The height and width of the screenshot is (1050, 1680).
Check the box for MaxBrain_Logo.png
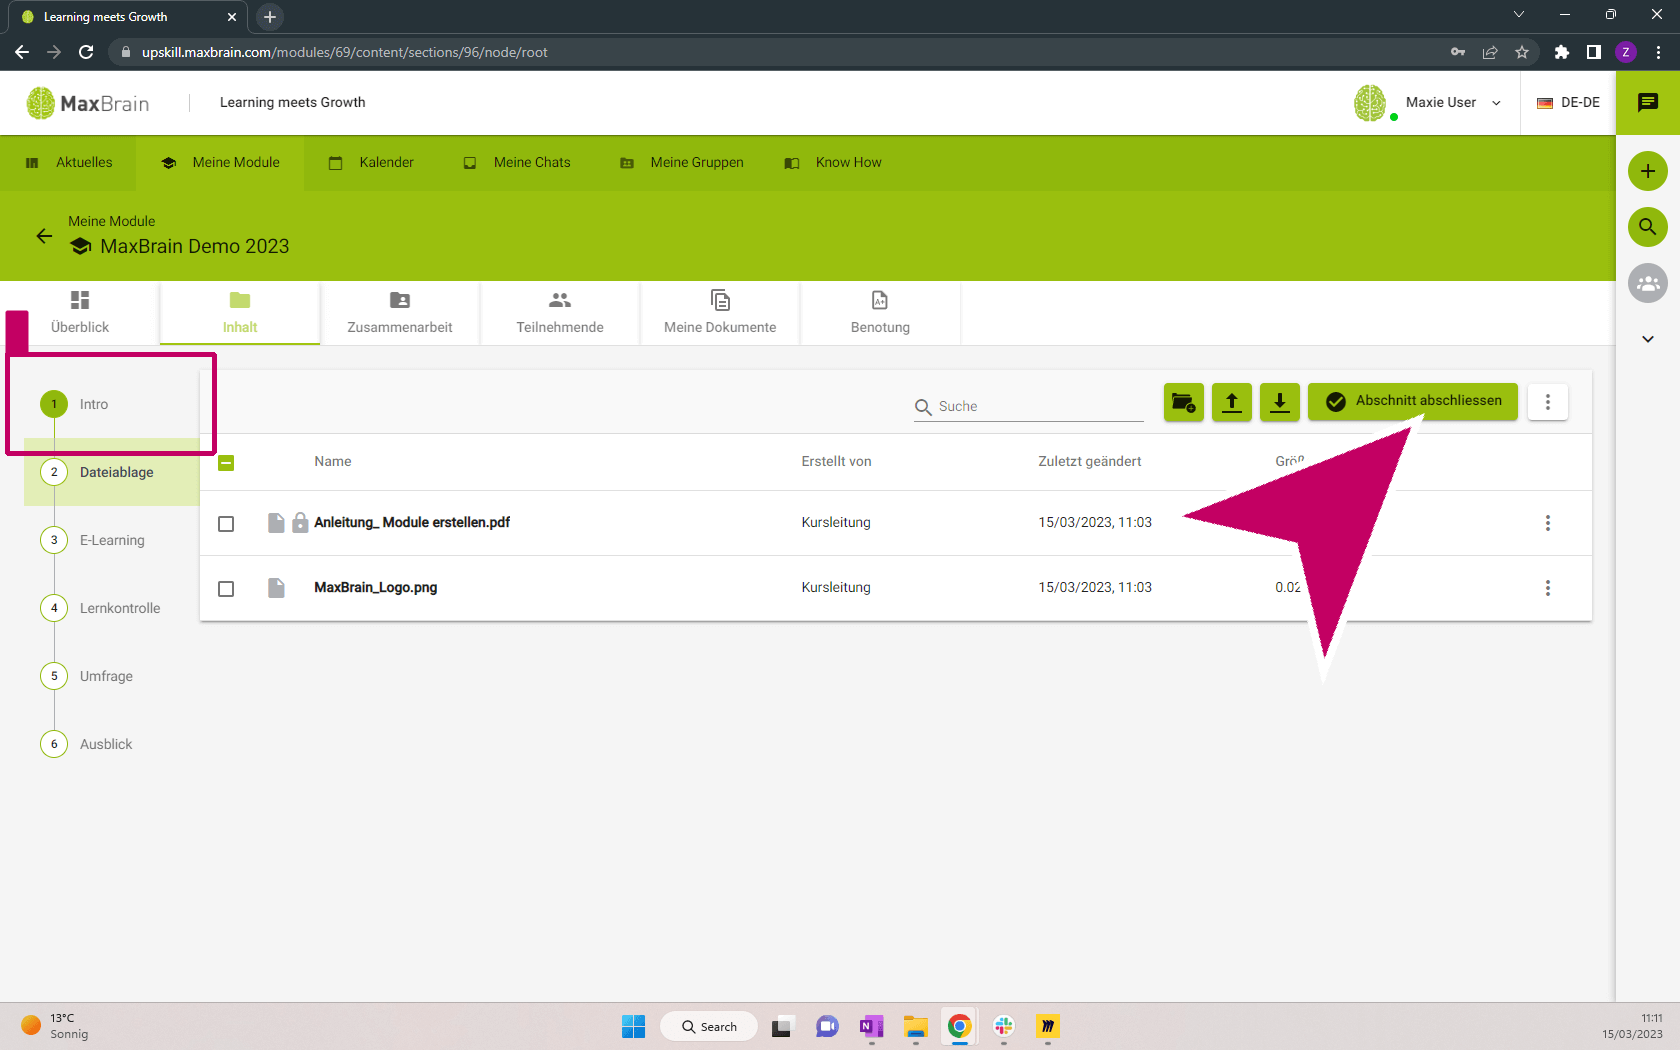[226, 589]
